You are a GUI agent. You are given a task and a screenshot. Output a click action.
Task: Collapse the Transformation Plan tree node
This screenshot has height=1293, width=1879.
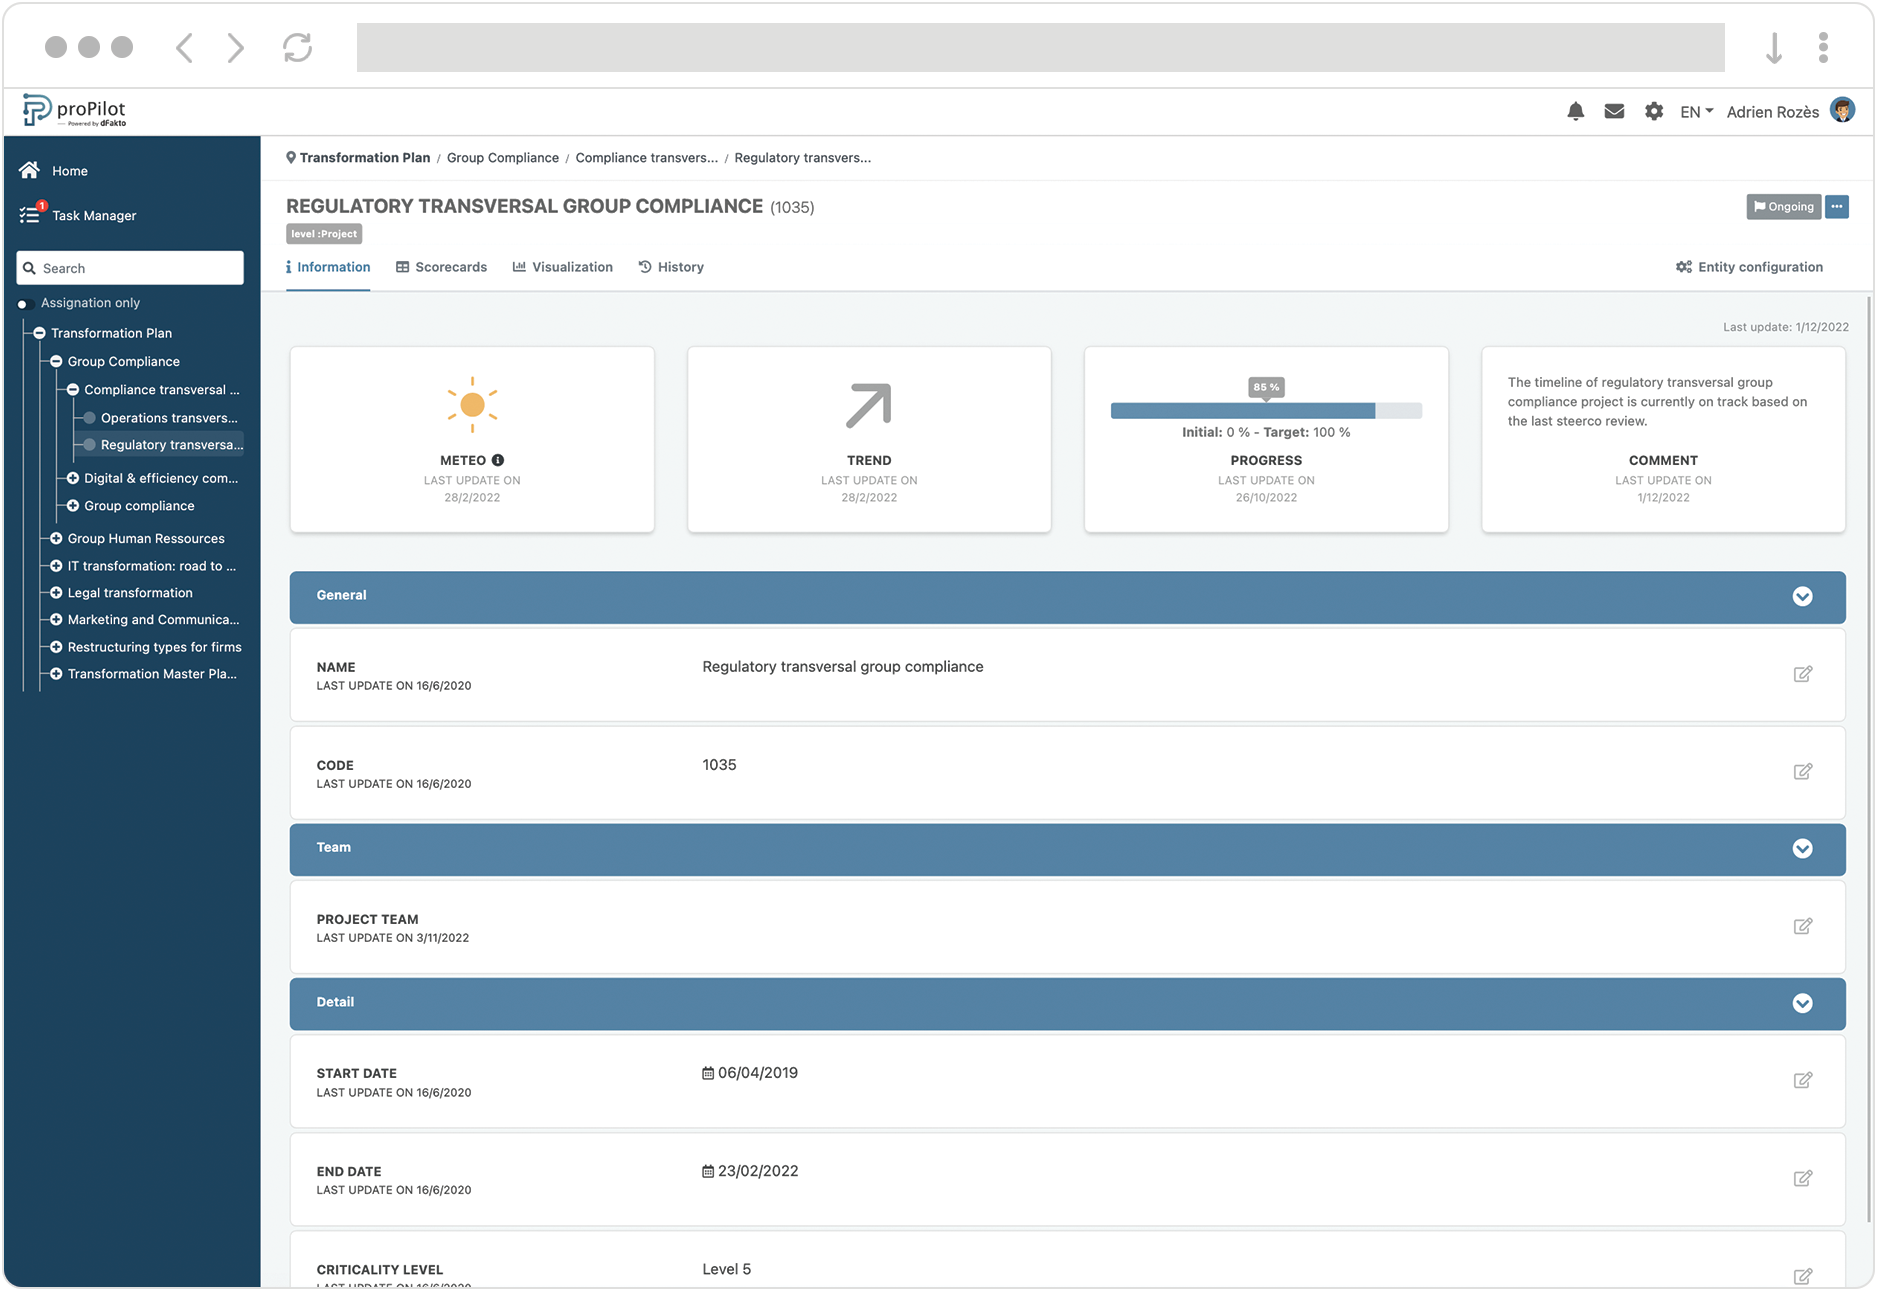[x=40, y=334]
